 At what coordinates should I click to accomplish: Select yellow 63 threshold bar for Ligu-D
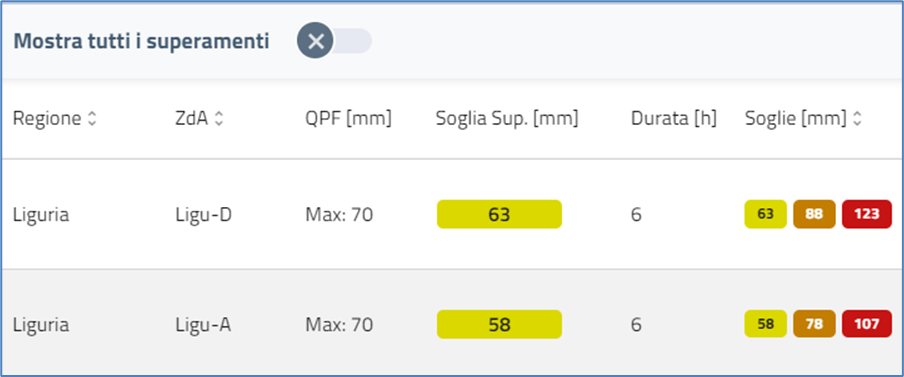499,214
